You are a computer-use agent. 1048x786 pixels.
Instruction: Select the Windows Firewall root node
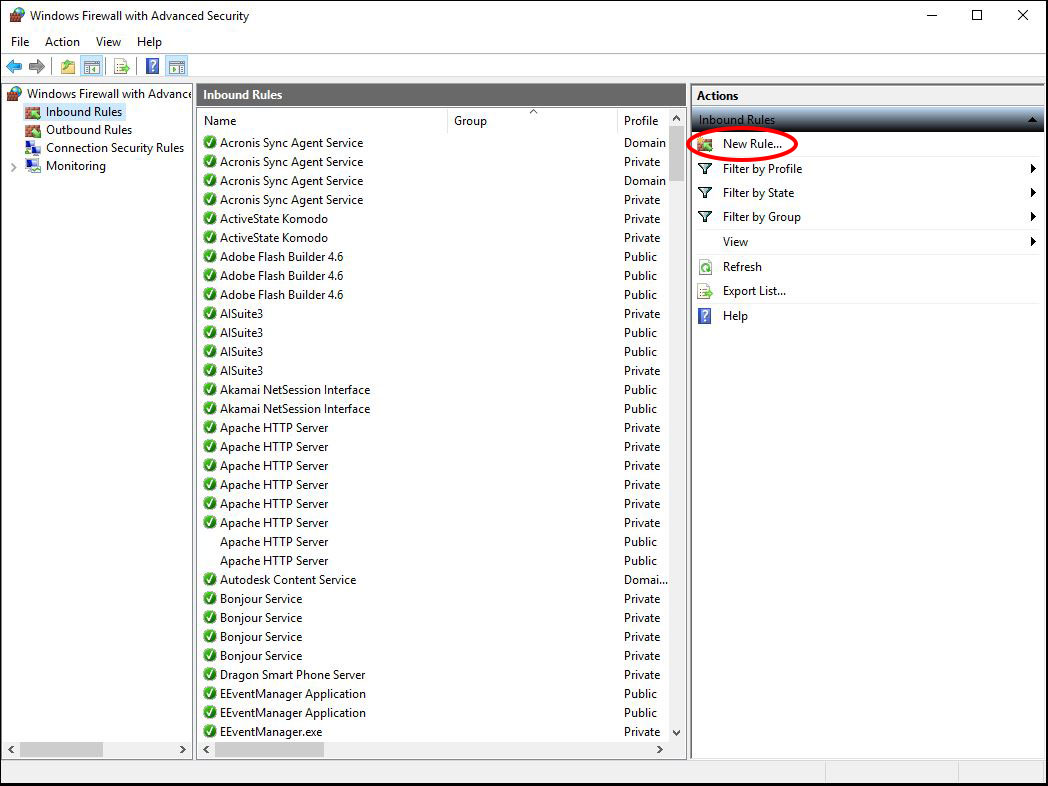[x=109, y=94]
